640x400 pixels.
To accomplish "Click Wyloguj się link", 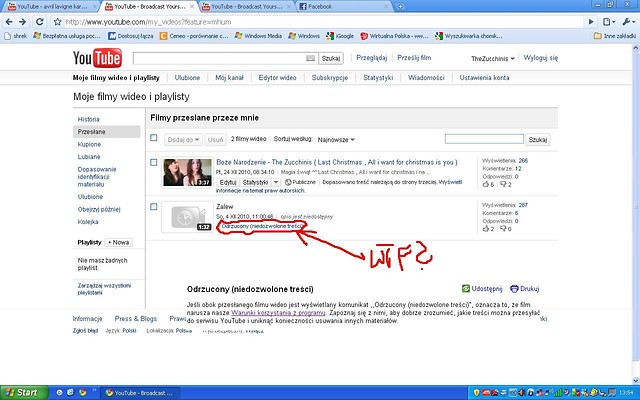I will point(541,58).
